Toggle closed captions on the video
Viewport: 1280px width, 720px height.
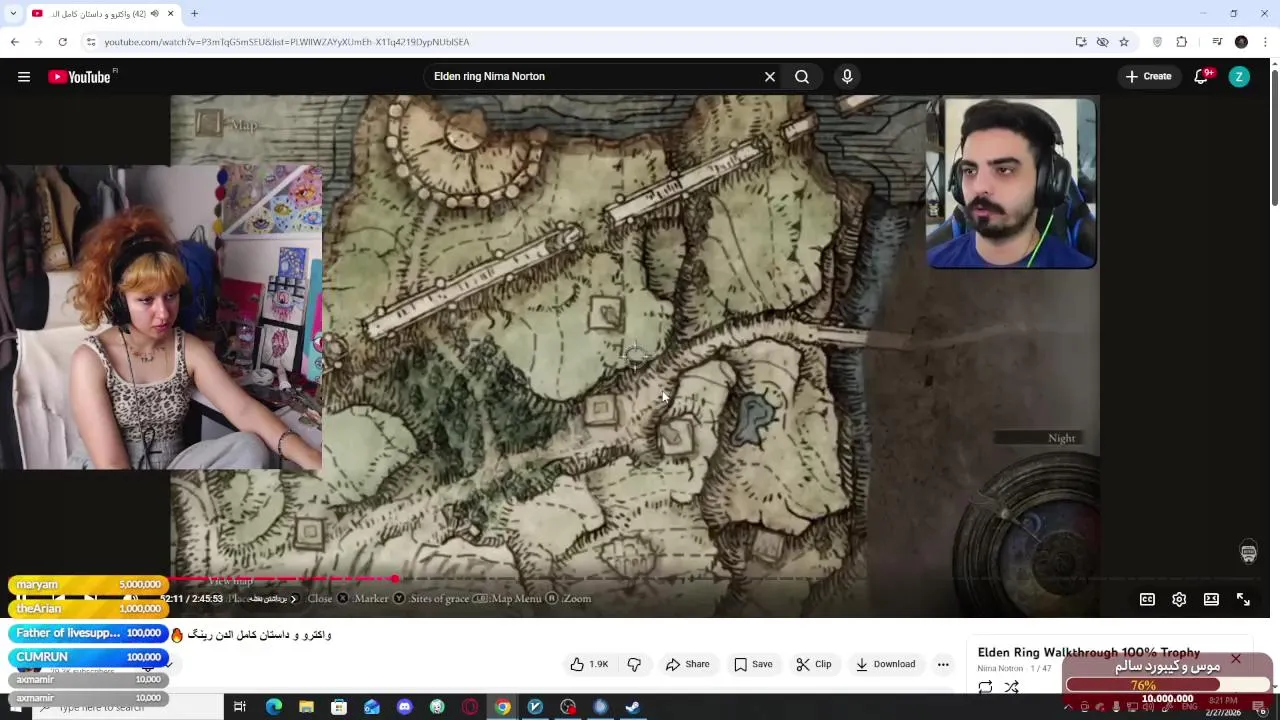(x=1147, y=599)
